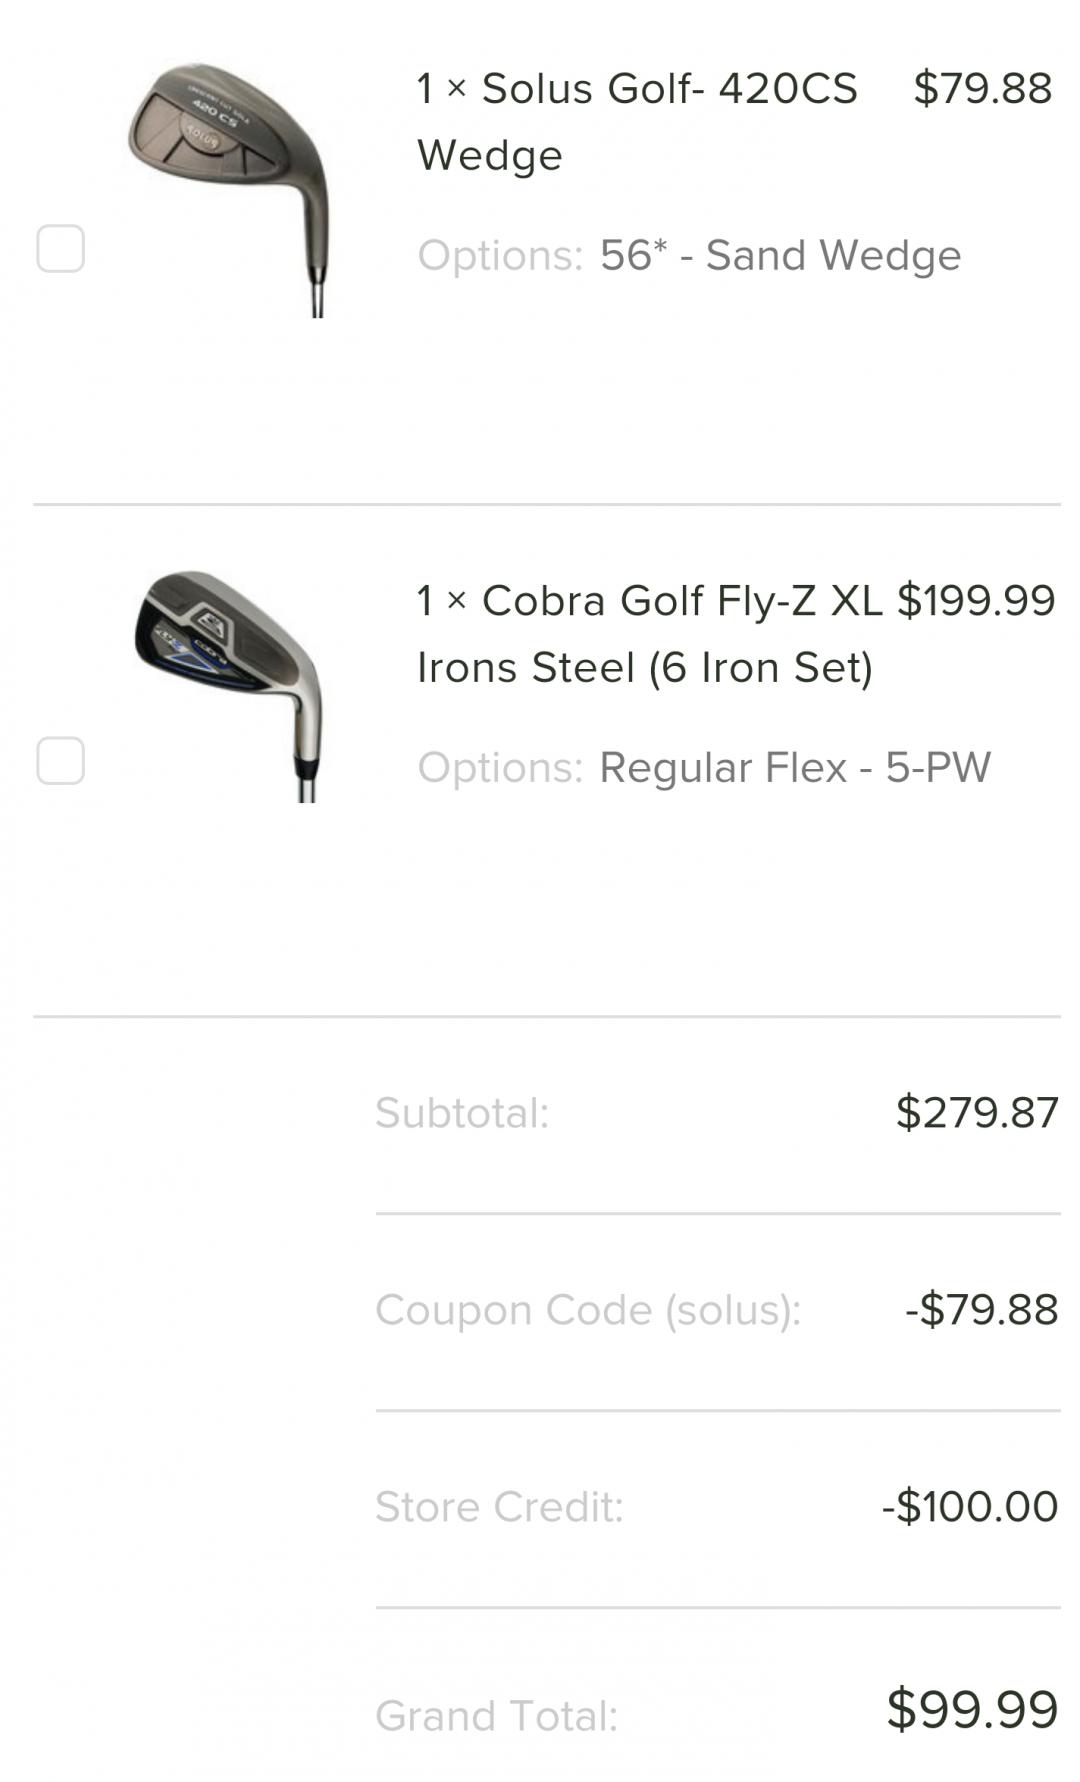Click the Options label under the Cobra irons
This screenshot has height=1782, width=1080.
(500, 768)
